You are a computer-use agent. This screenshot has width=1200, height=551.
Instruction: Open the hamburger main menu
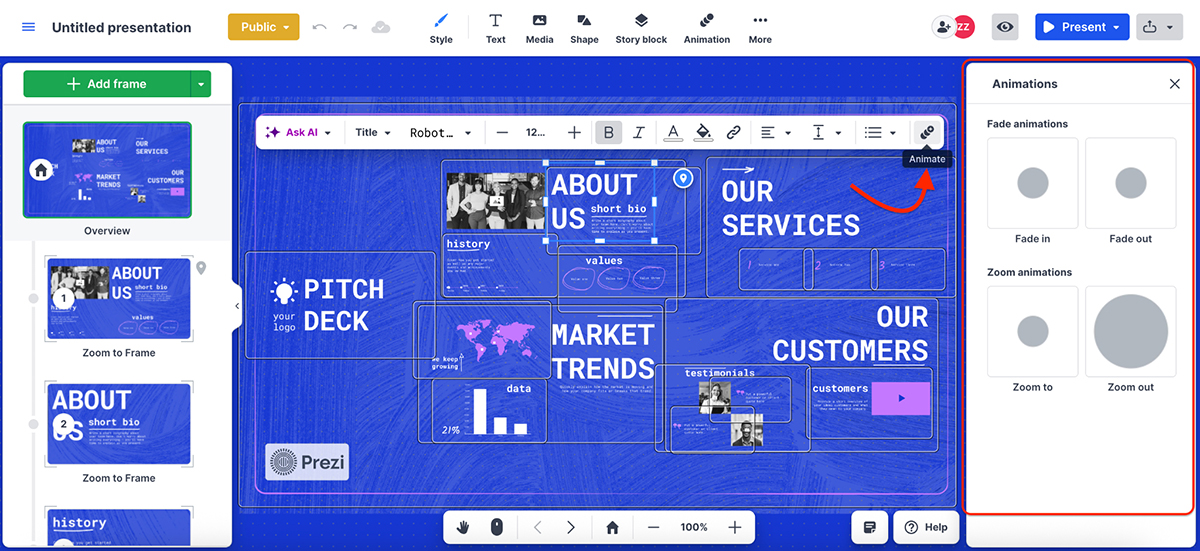[x=28, y=27]
